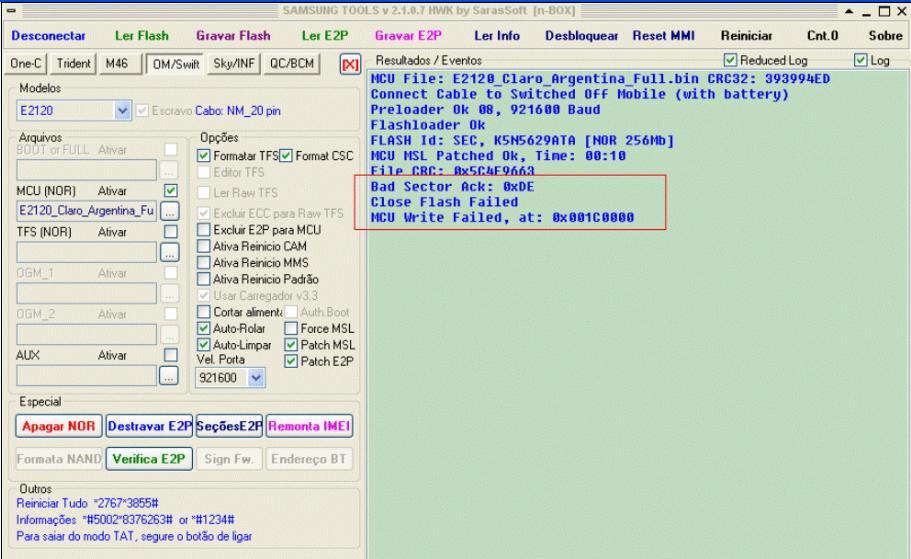This screenshot has height=559, width=911.
Task: Click log line 'Close Flash Failed'
Action: click(444, 202)
